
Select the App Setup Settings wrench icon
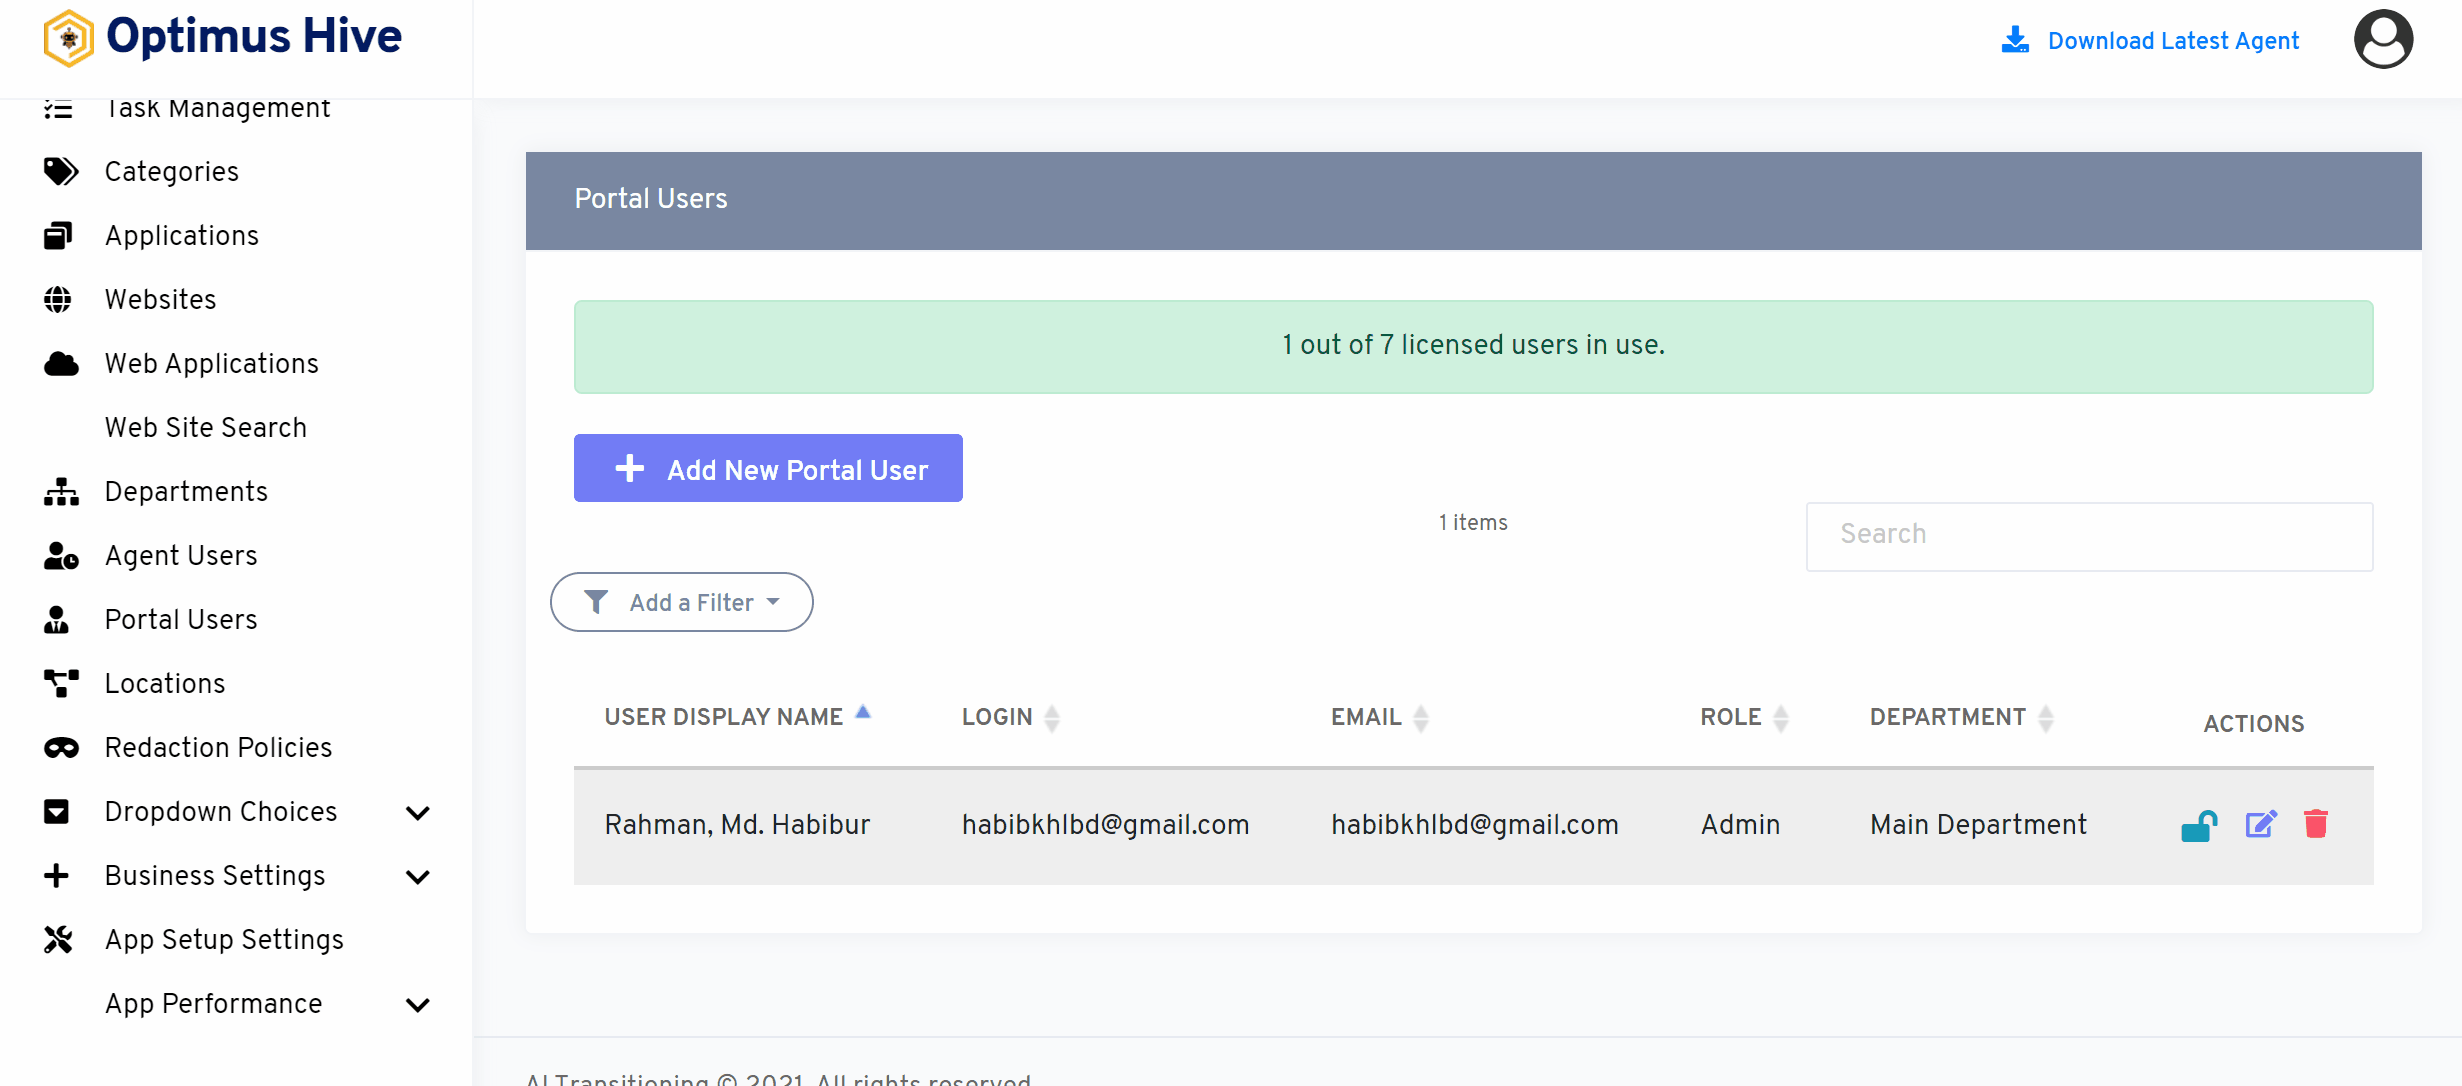point(60,939)
